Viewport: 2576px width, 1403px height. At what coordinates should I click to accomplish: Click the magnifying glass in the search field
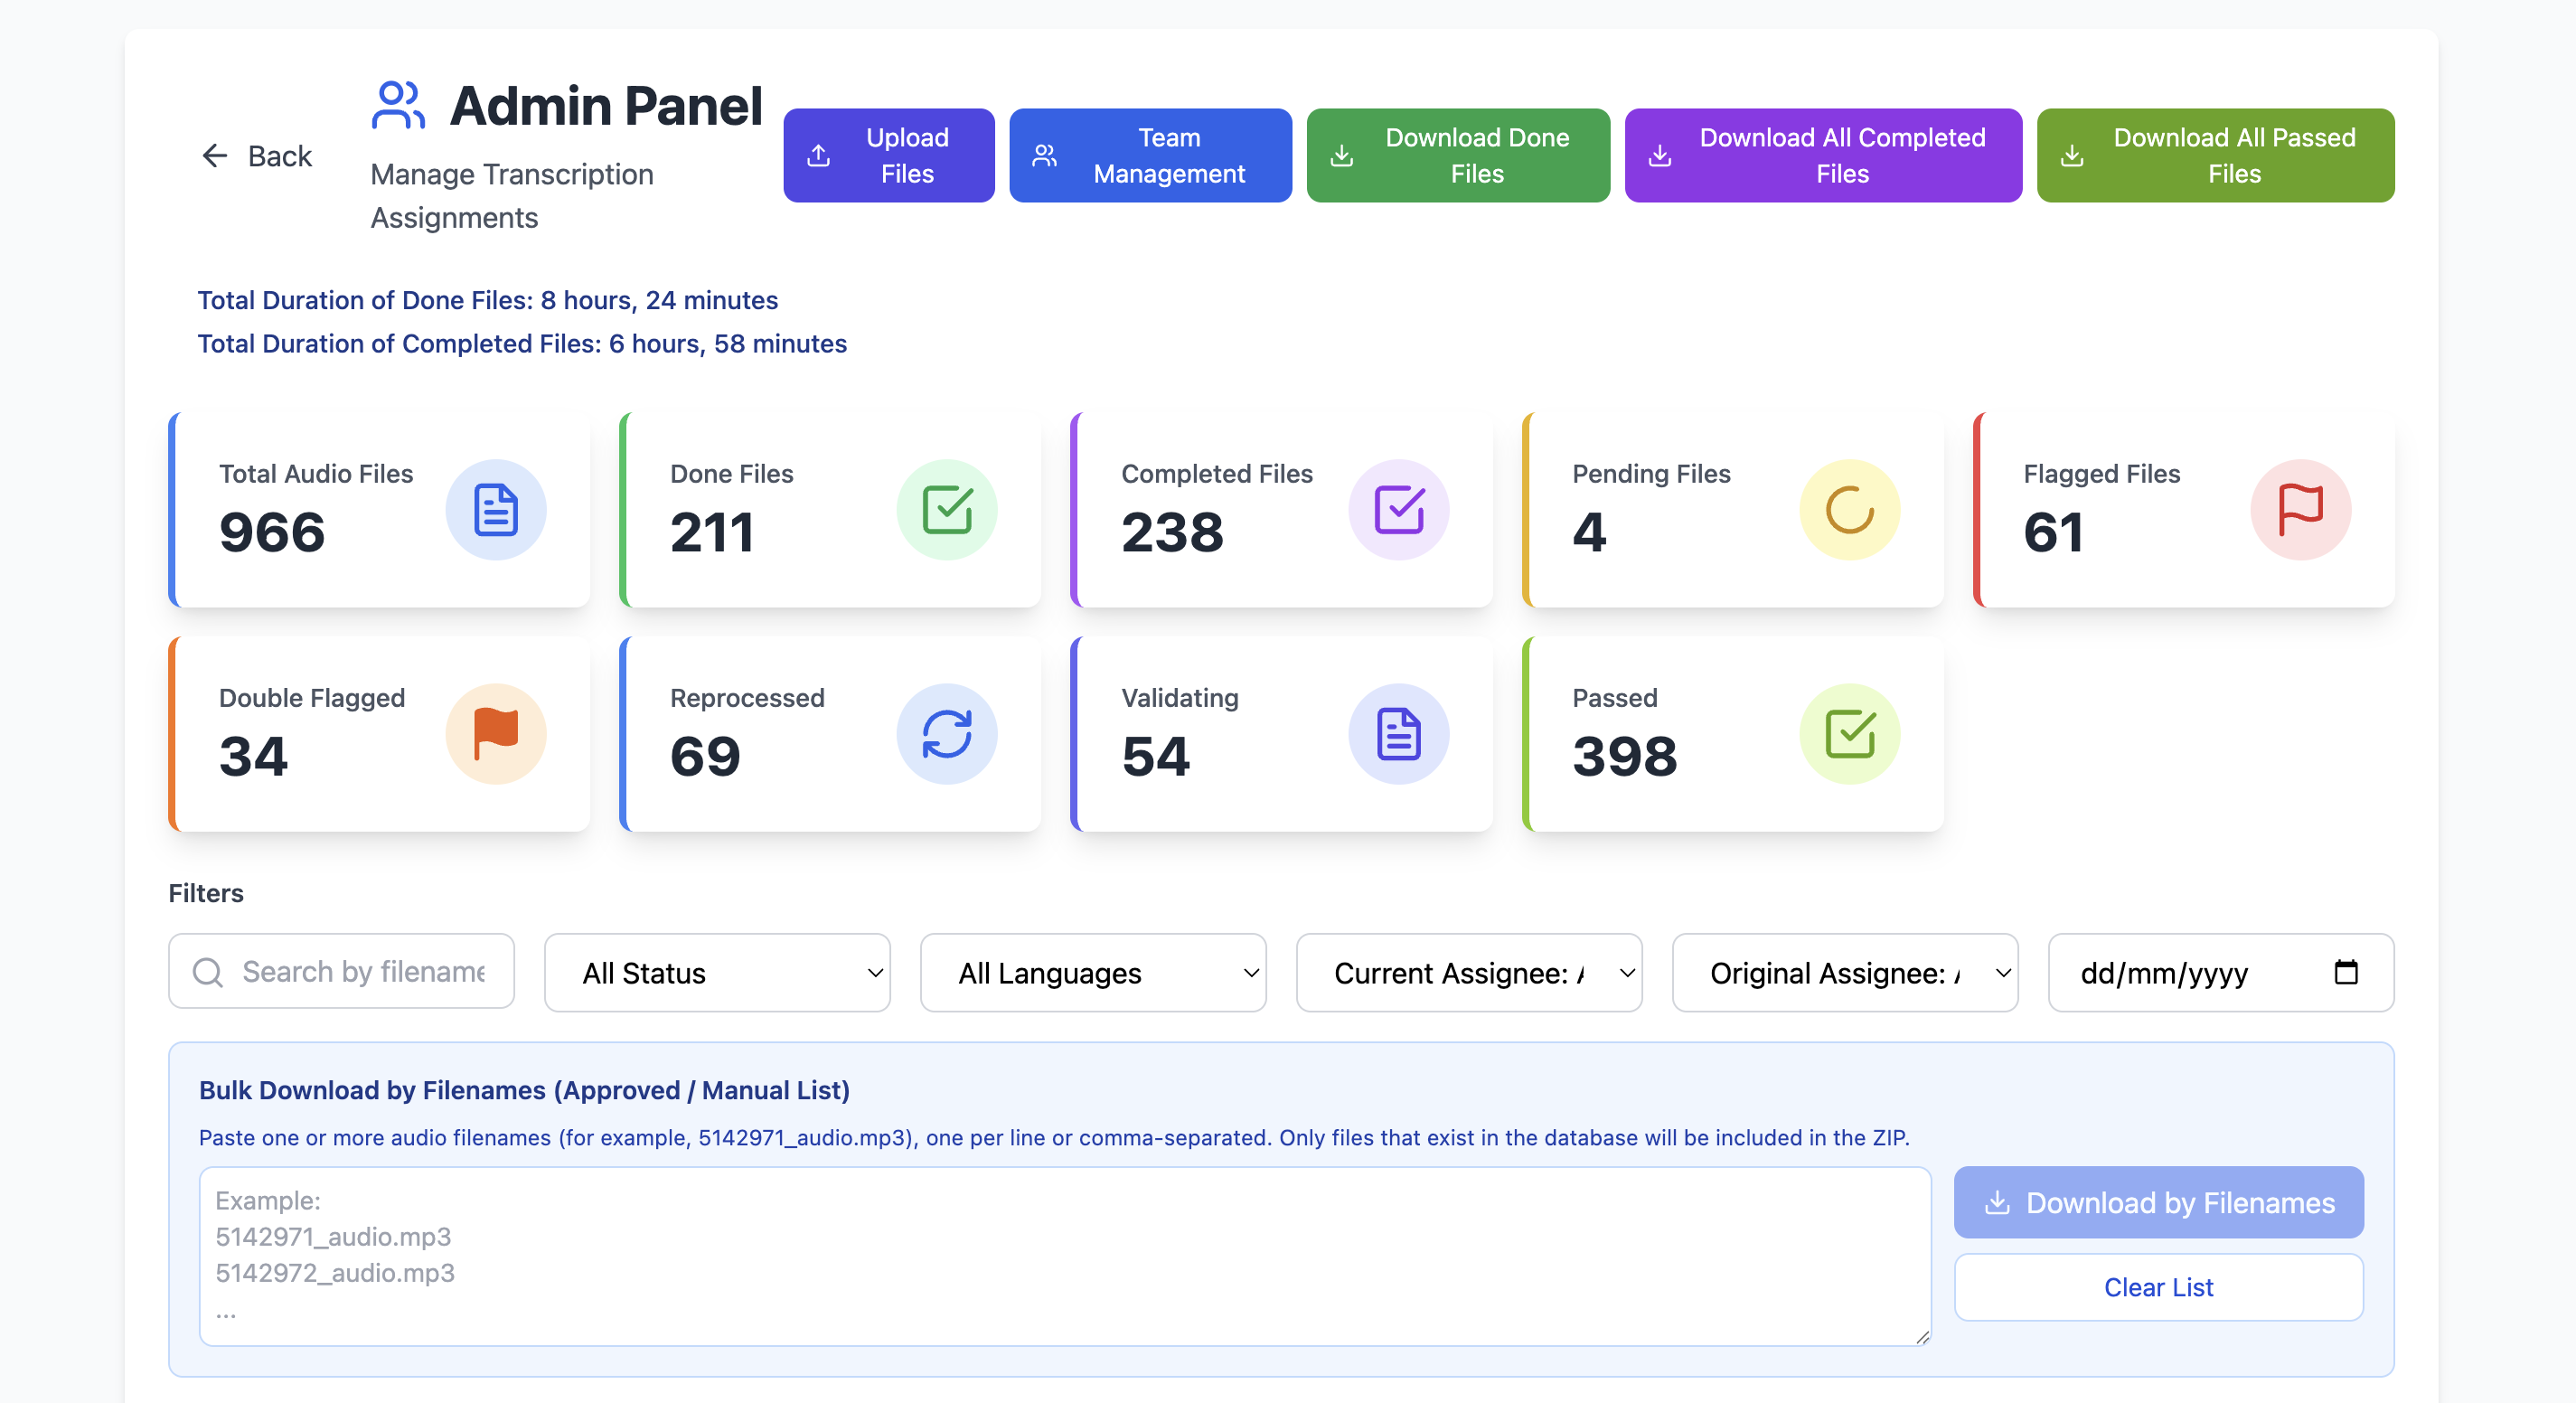[x=208, y=971]
